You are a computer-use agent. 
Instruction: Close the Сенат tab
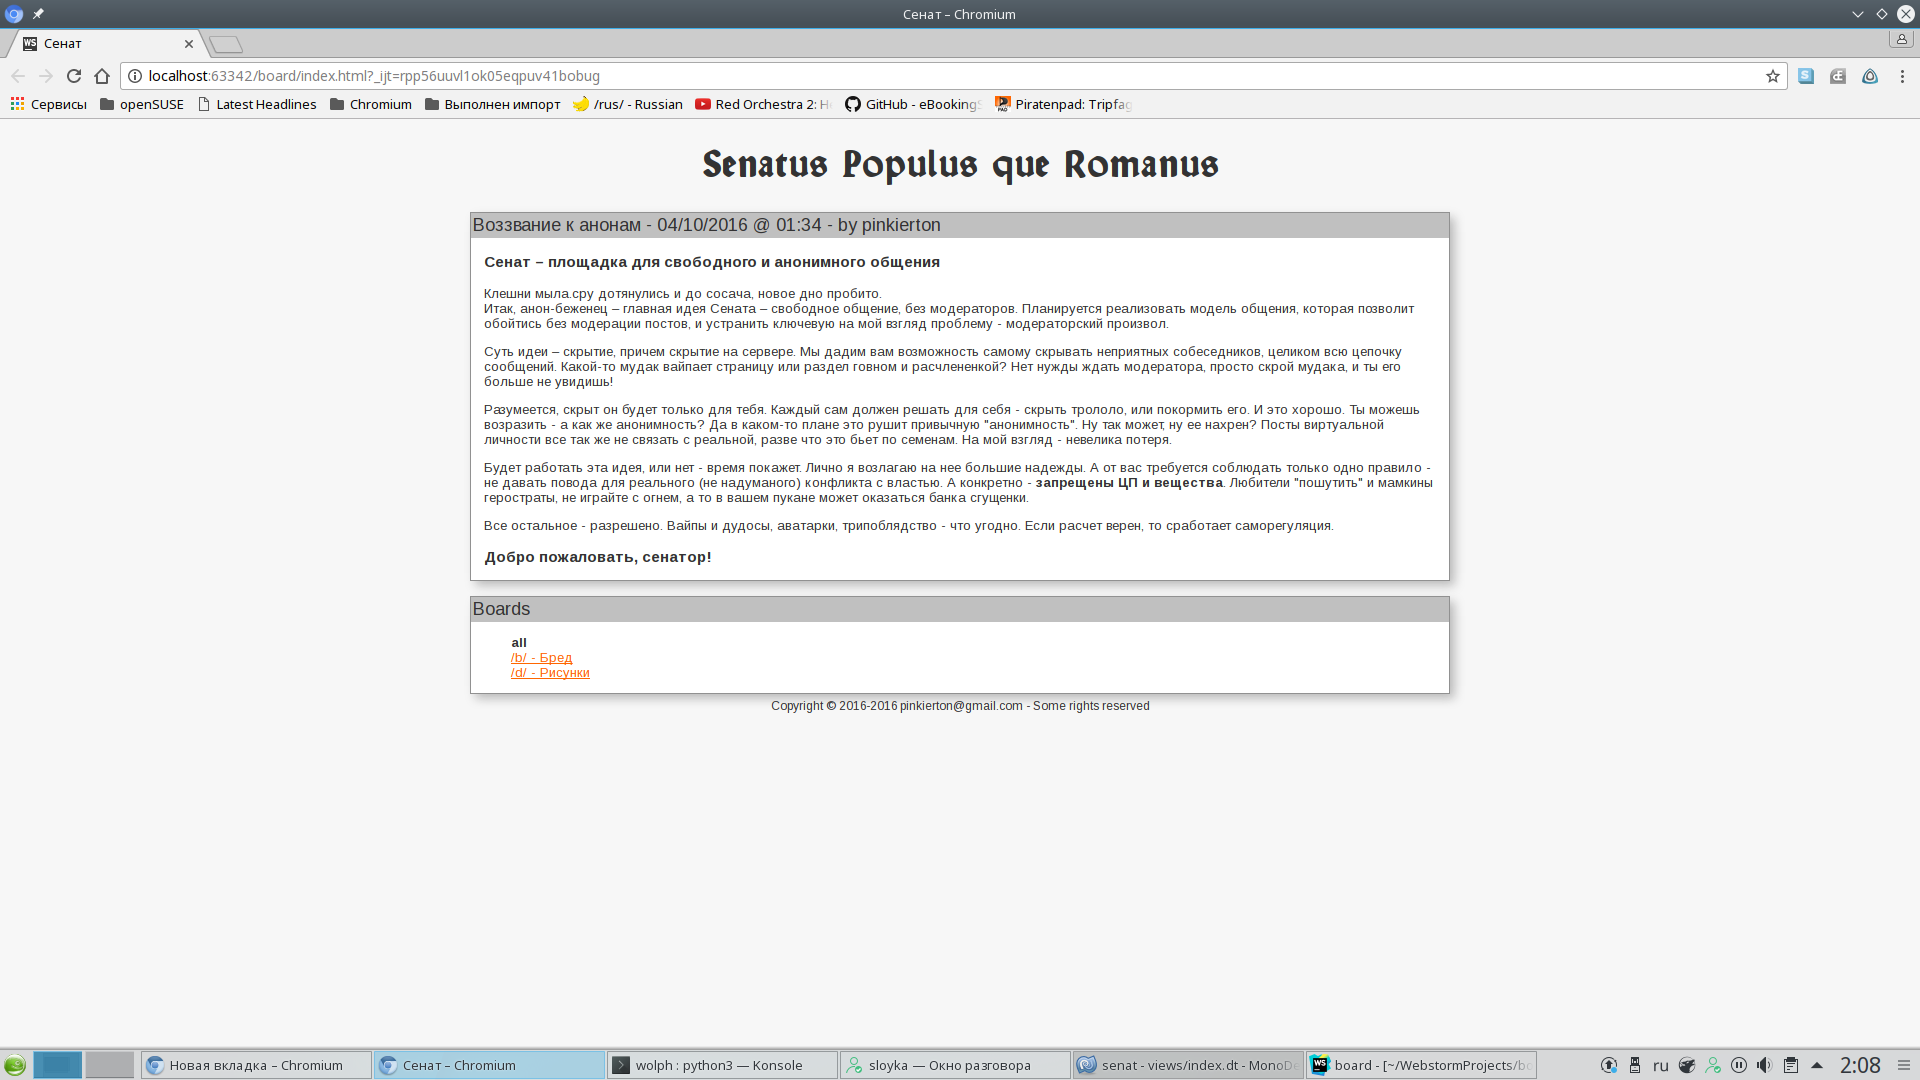point(188,44)
